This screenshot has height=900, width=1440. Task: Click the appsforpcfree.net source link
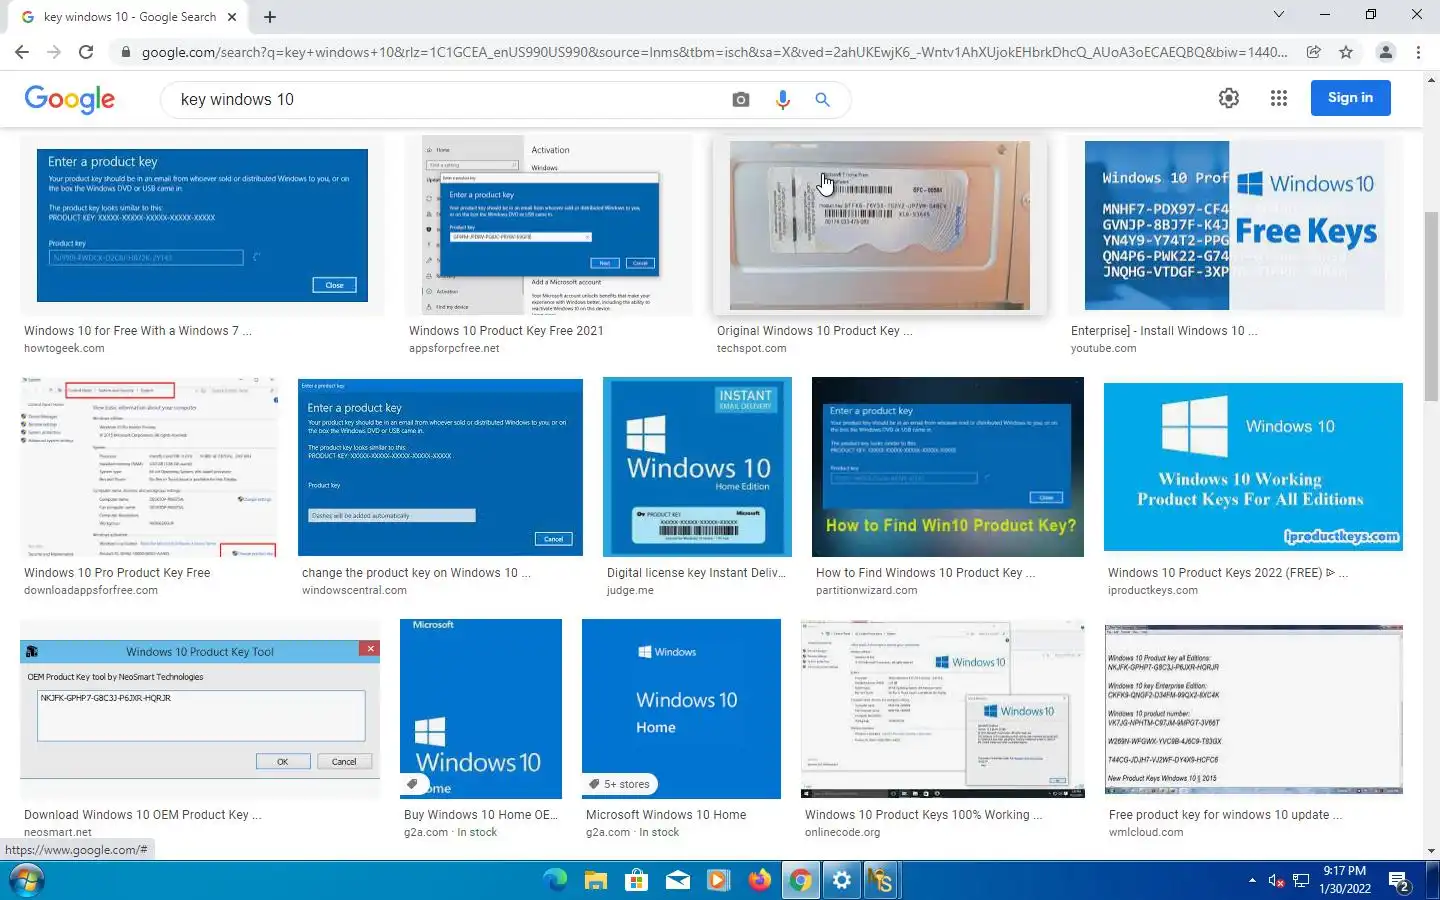click(454, 349)
